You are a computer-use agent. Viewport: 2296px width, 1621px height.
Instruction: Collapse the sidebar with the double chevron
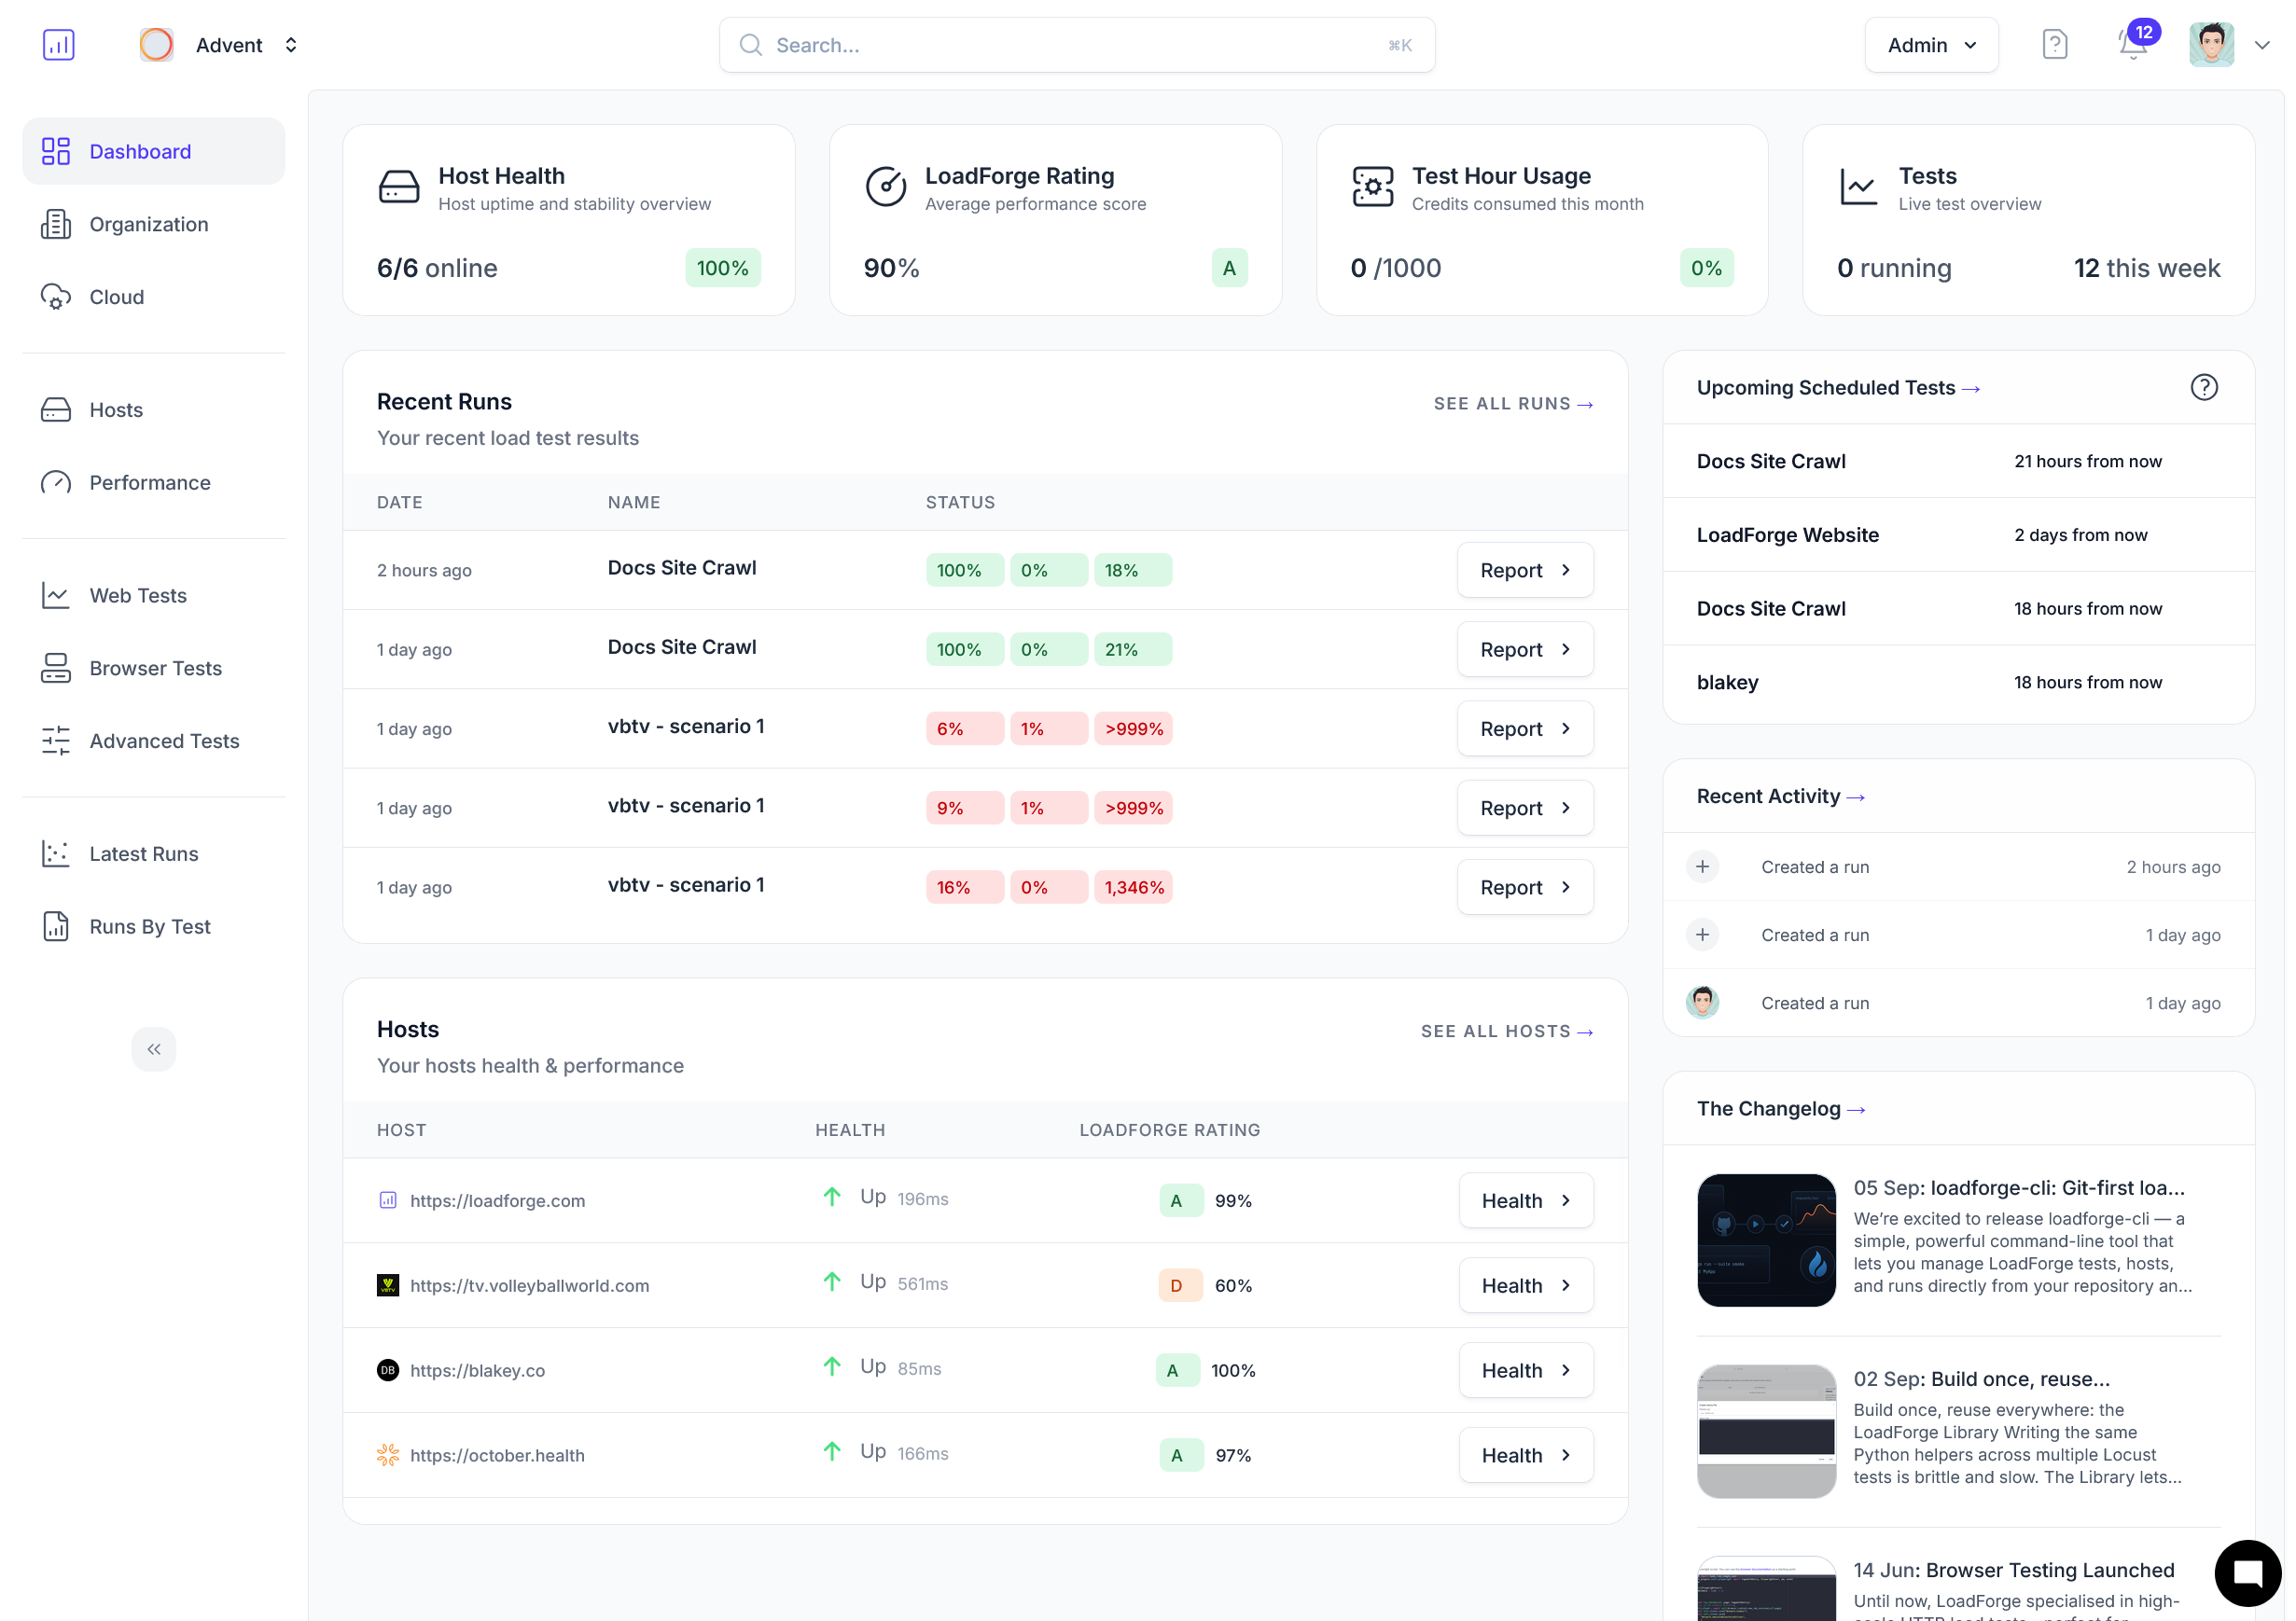pos(153,1049)
